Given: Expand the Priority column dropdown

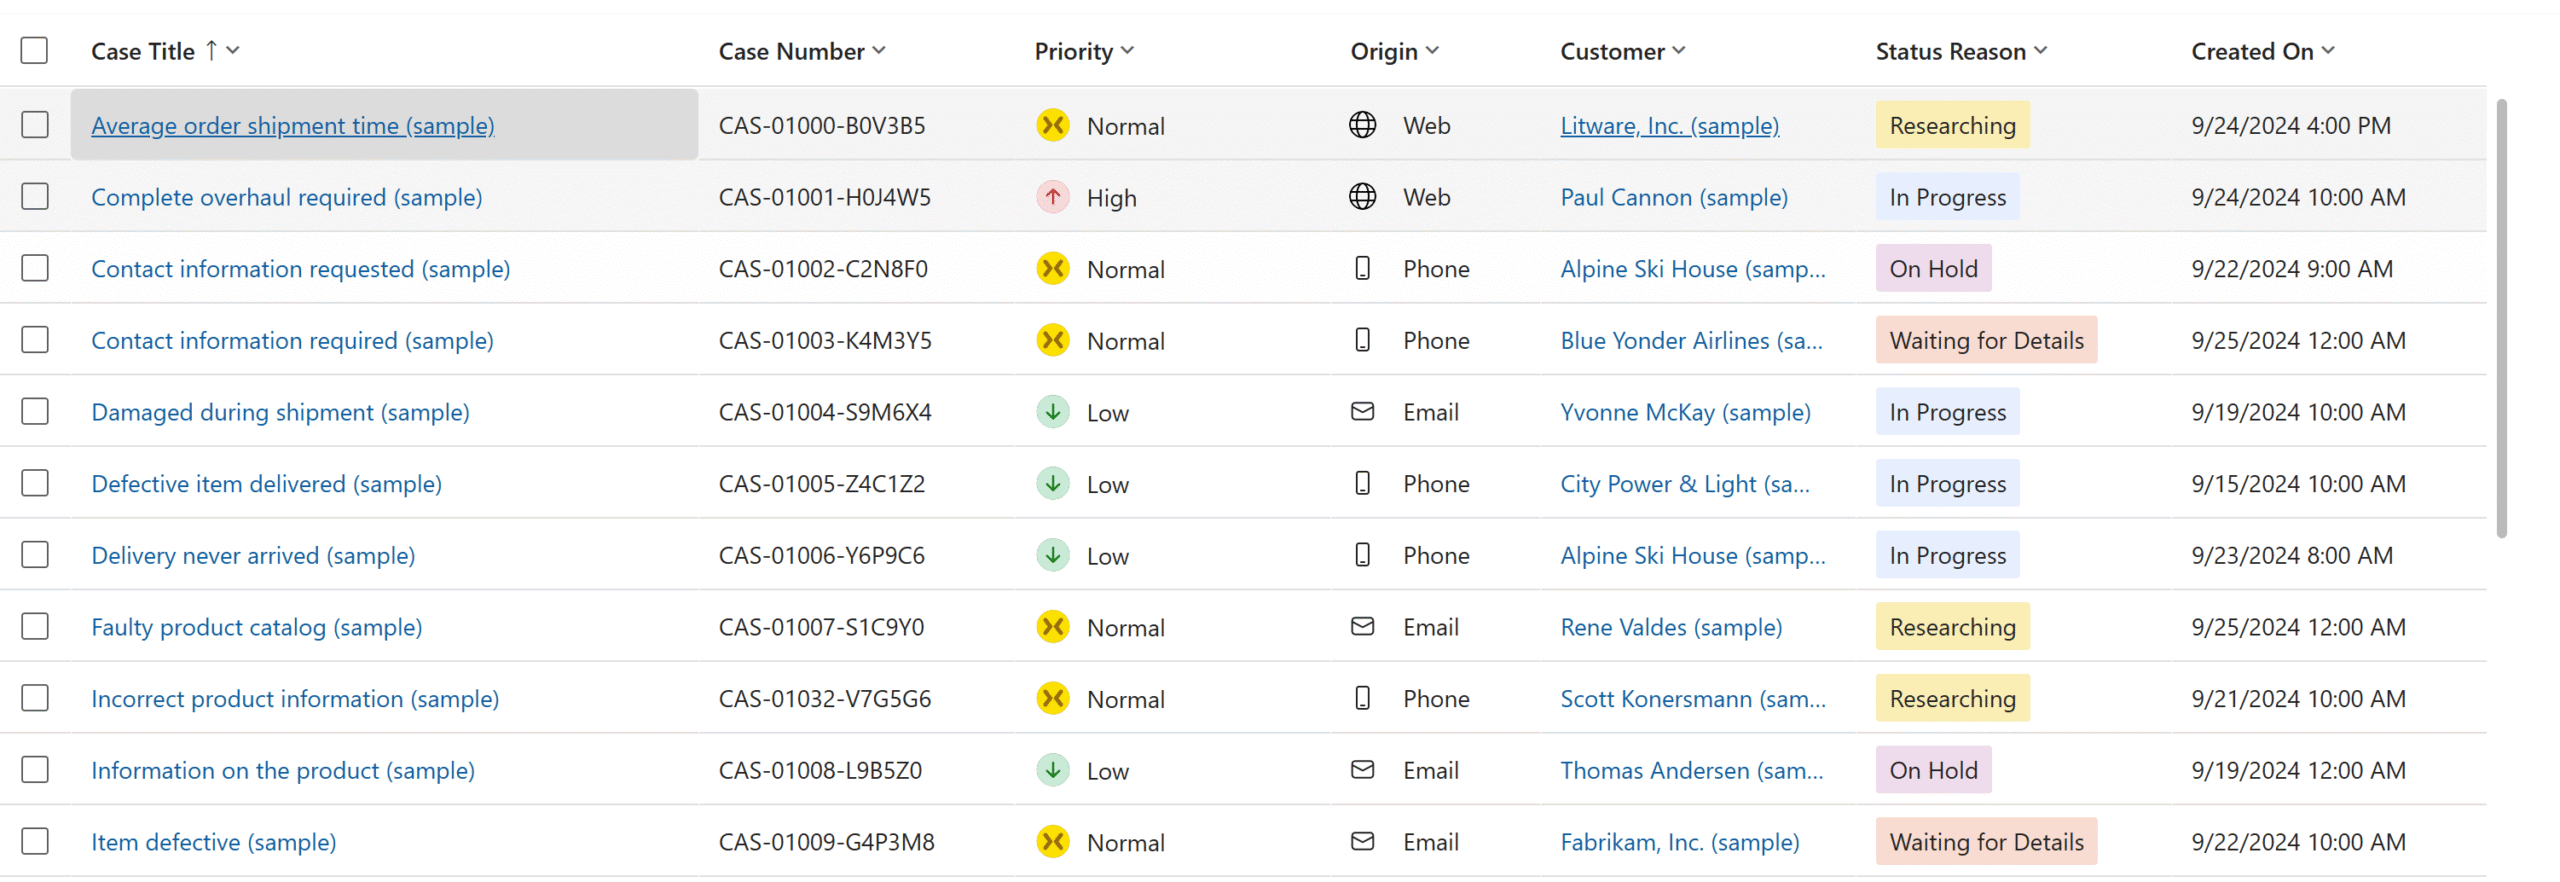Looking at the screenshot, I should [1127, 51].
